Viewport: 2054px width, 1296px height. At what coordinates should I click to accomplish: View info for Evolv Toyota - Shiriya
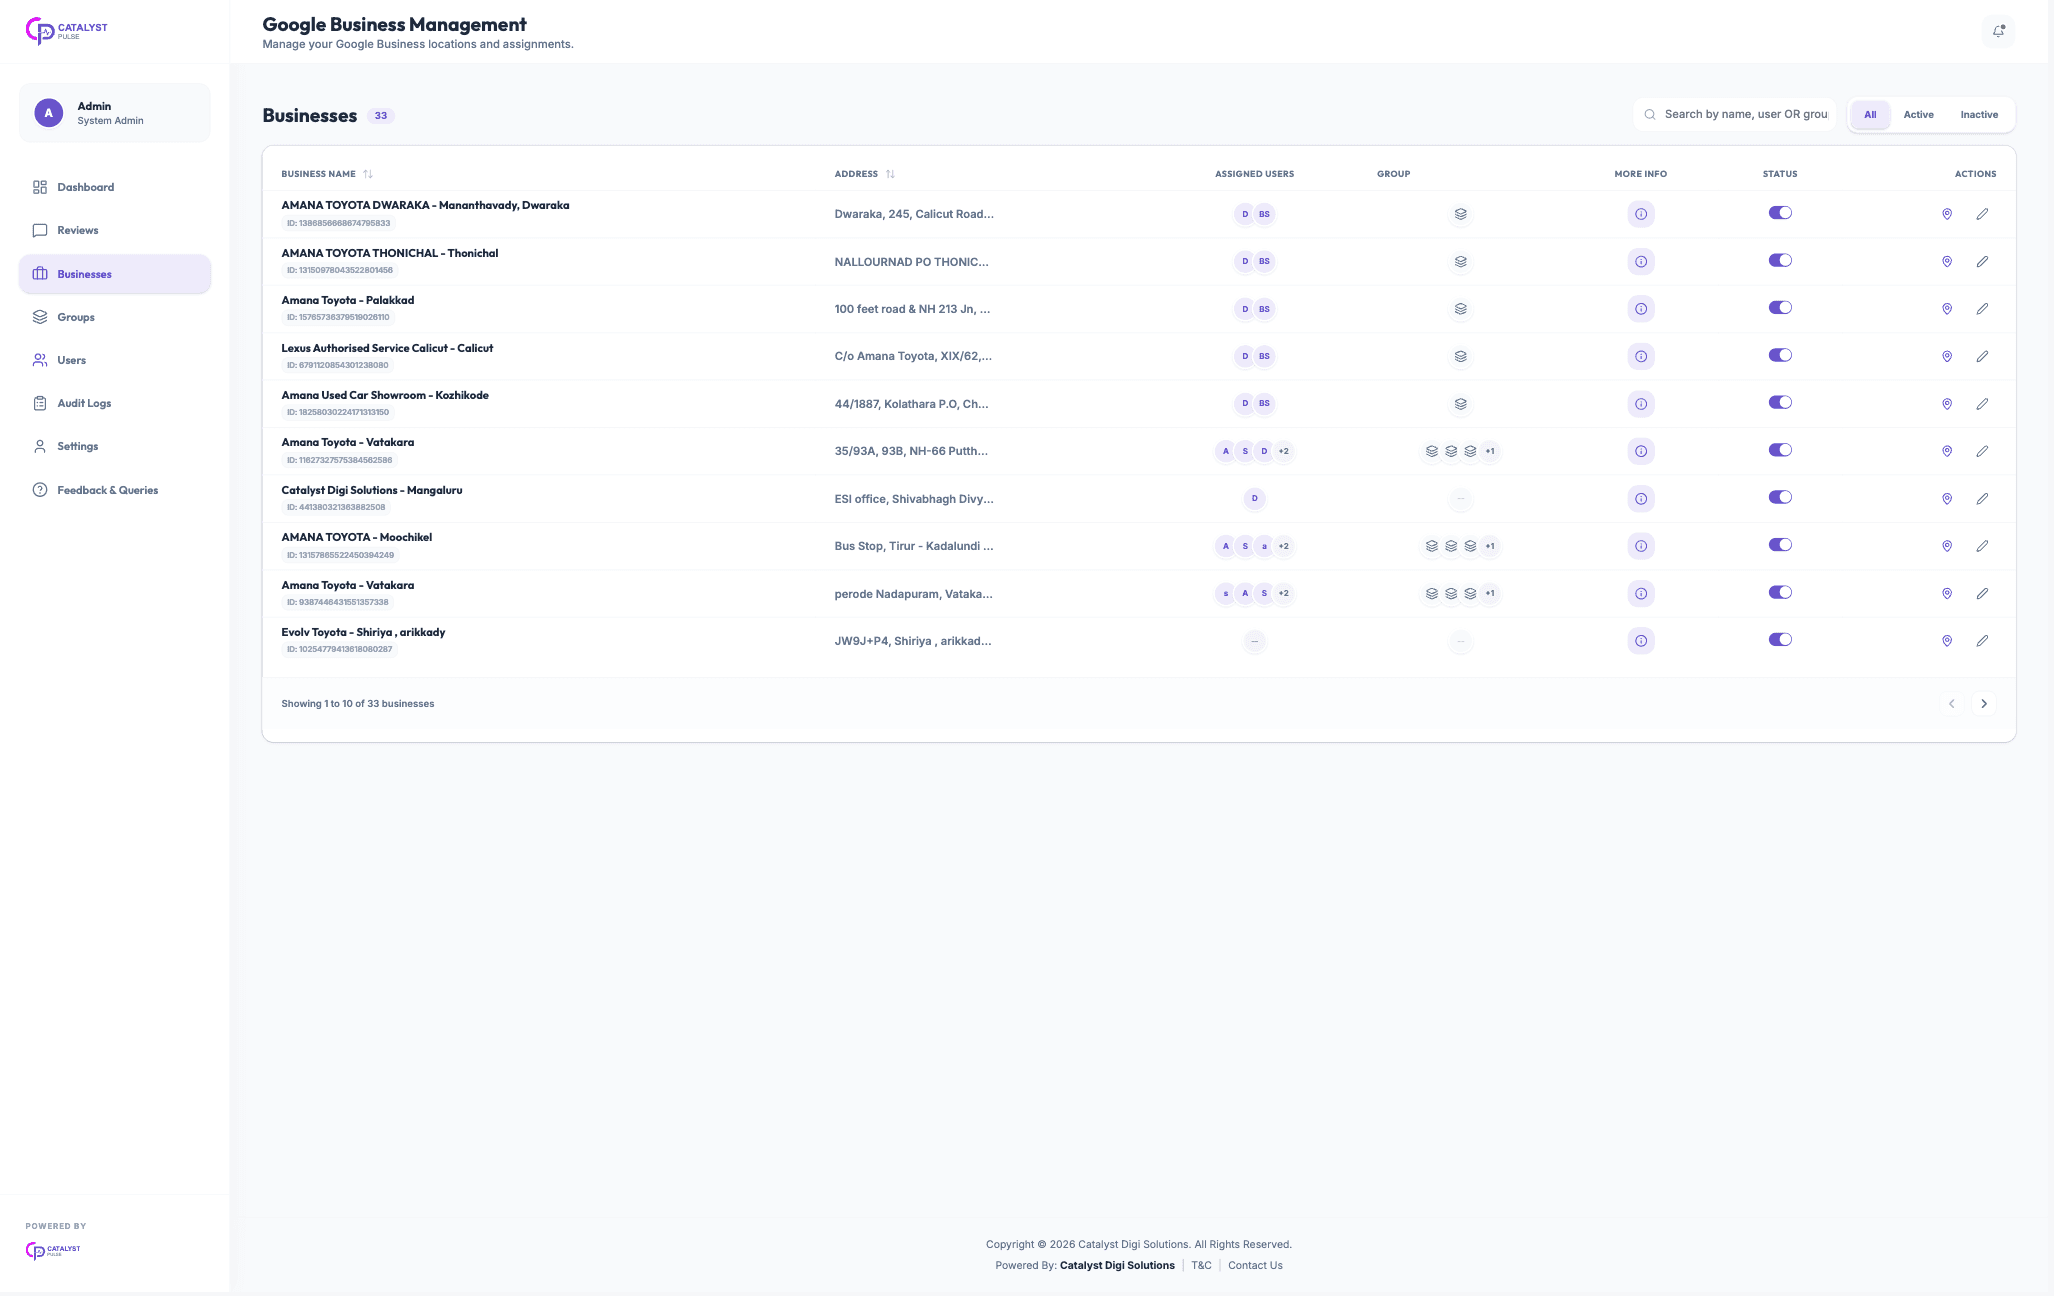1641,641
